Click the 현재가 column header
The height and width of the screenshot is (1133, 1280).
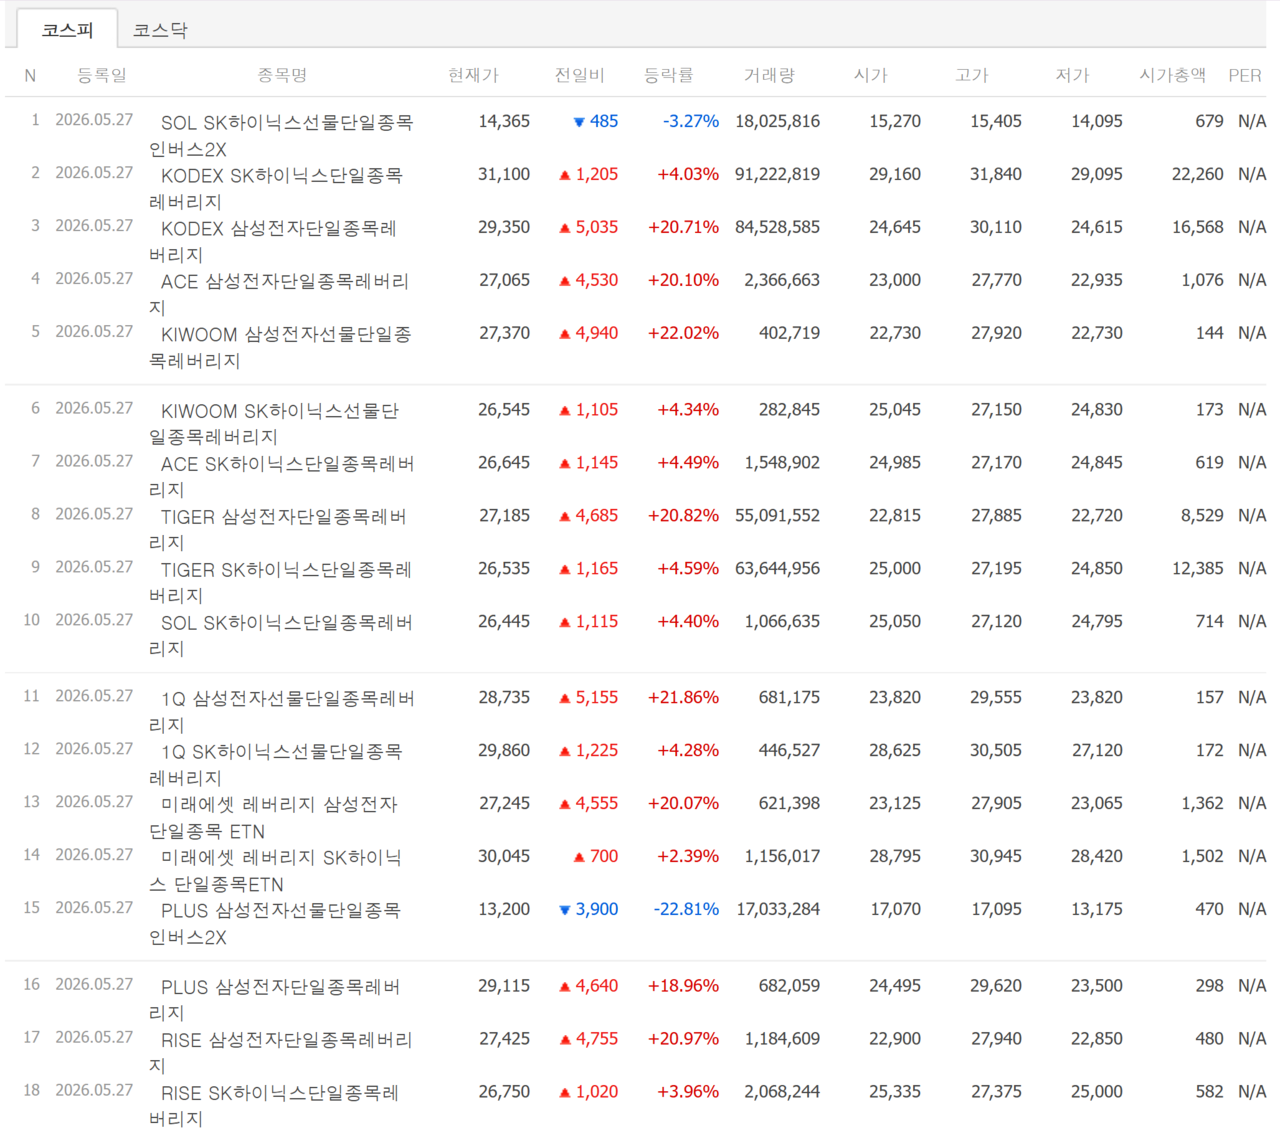(473, 75)
